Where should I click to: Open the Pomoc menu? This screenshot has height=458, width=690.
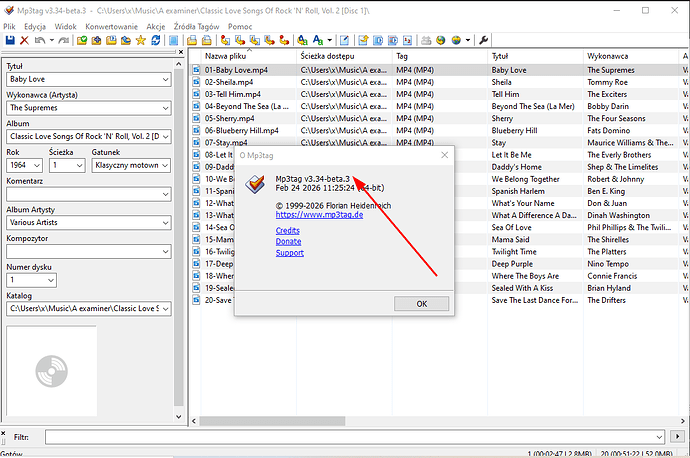[240, 26]
